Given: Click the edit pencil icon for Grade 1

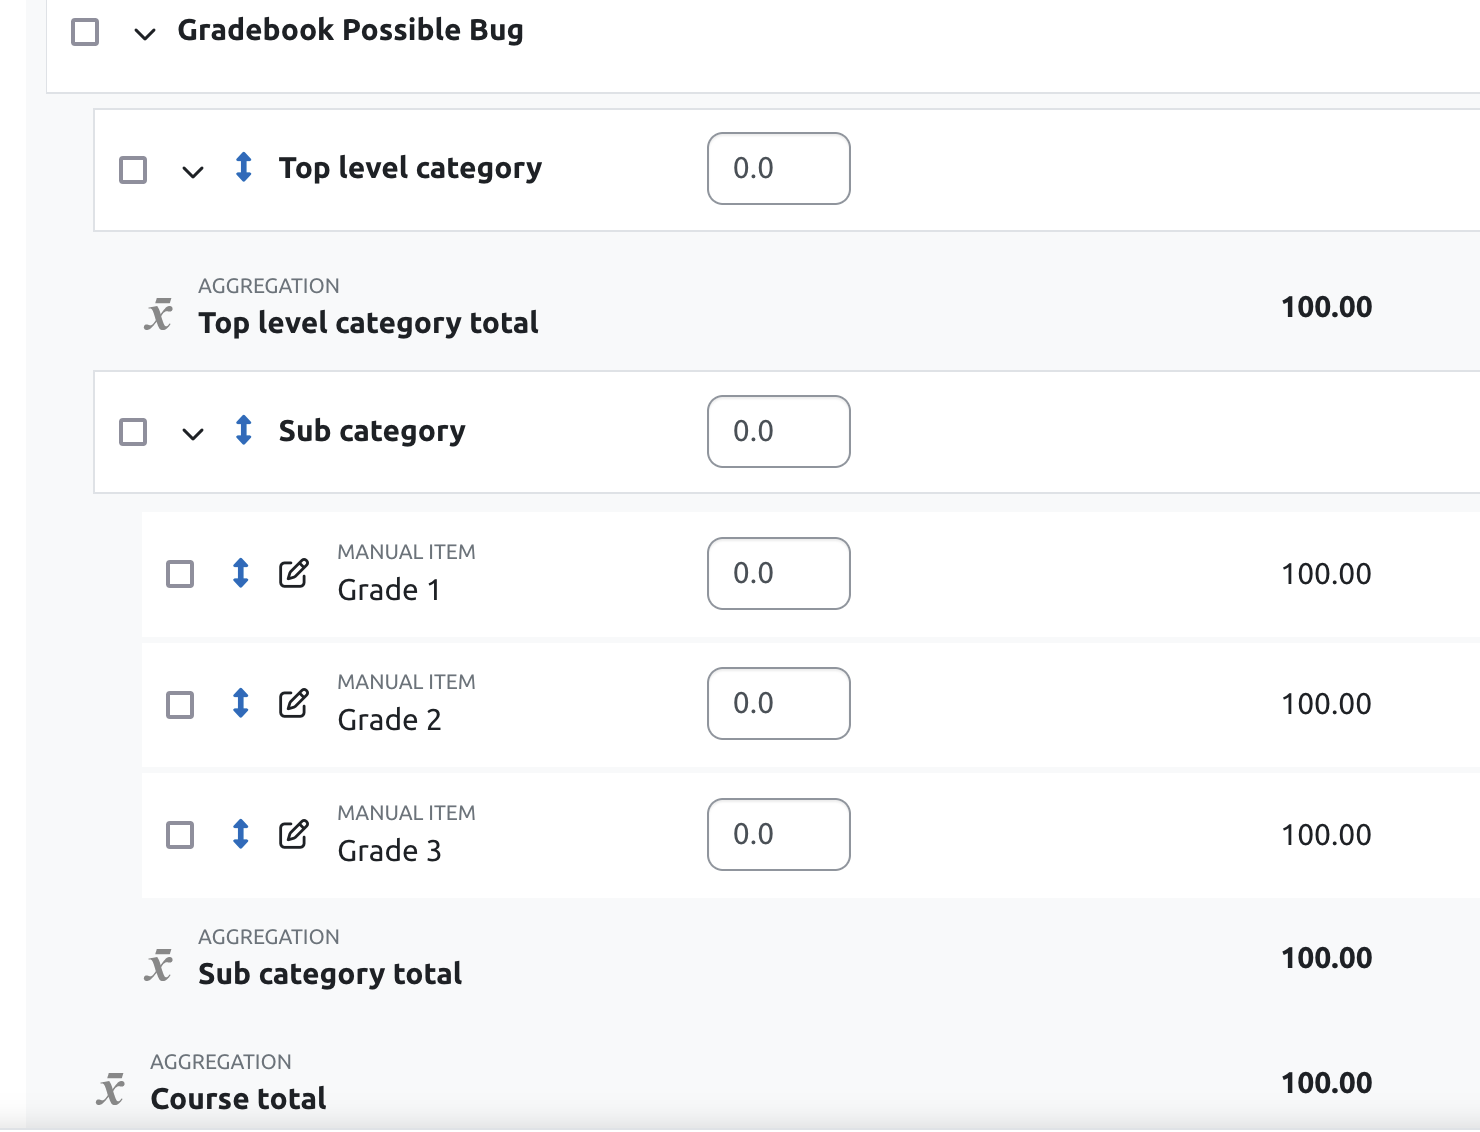Looking at the screenshot, I should [x=293, y=573].
